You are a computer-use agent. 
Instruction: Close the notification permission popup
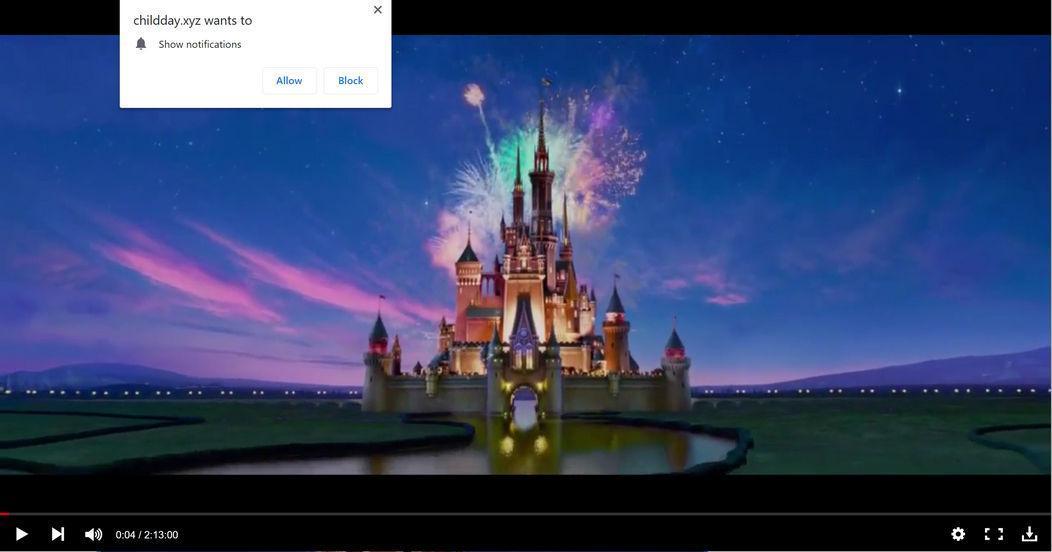pyautogui.click(x=378, y=10)
